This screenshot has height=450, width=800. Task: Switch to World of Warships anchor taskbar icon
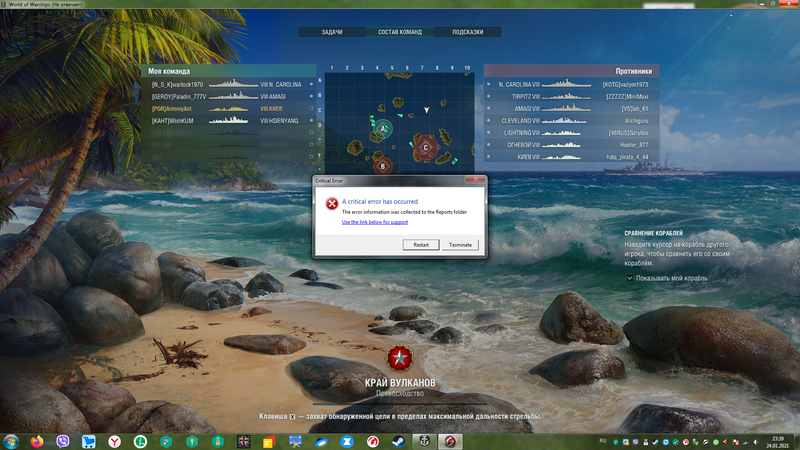point(424,441)
